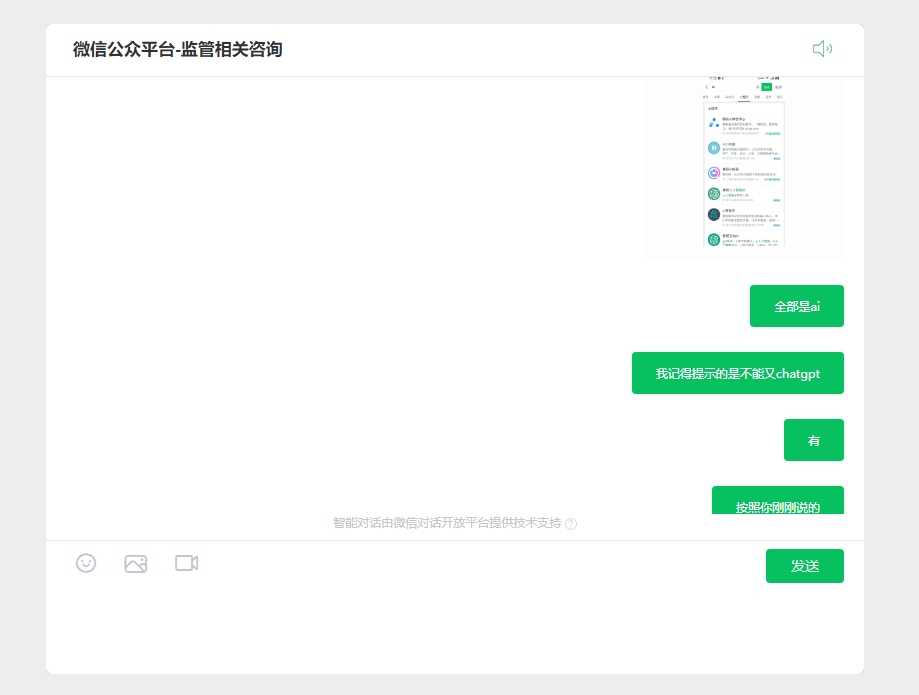Open the emoji picker

point(86,563)
